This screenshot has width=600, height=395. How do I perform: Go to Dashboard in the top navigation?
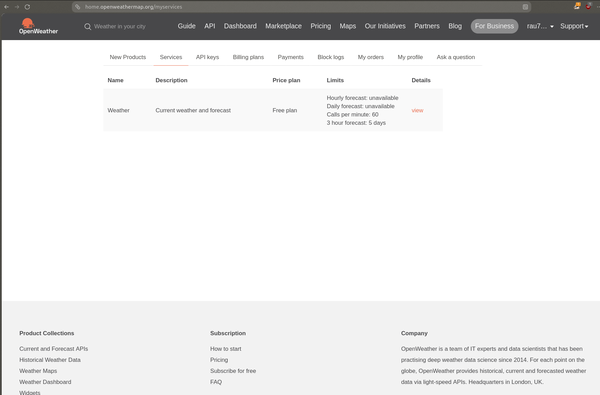tap(240, 26)
